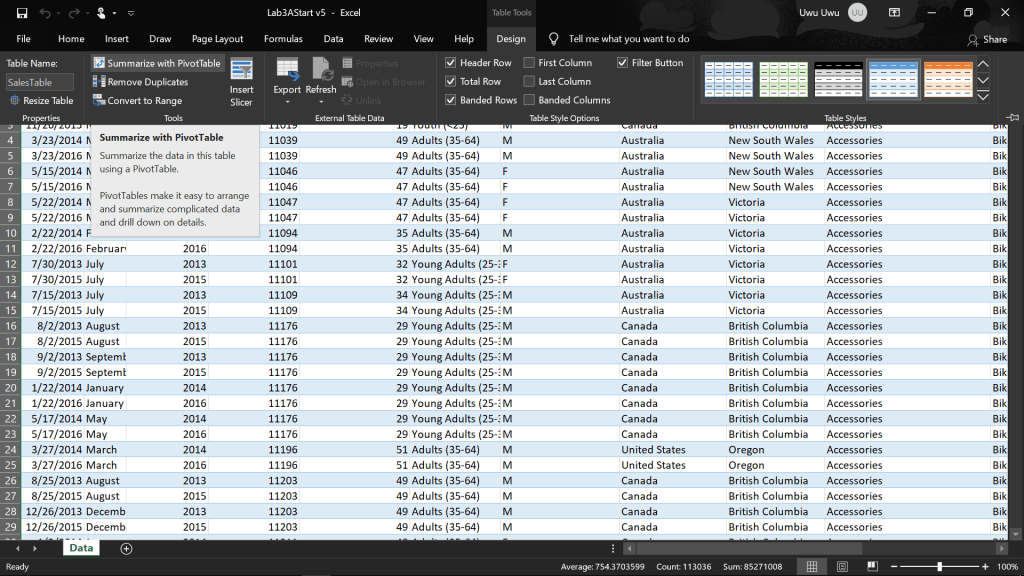Switch to Page Layout view in status bar
The image size is (1024, 576).
[841, 567]
